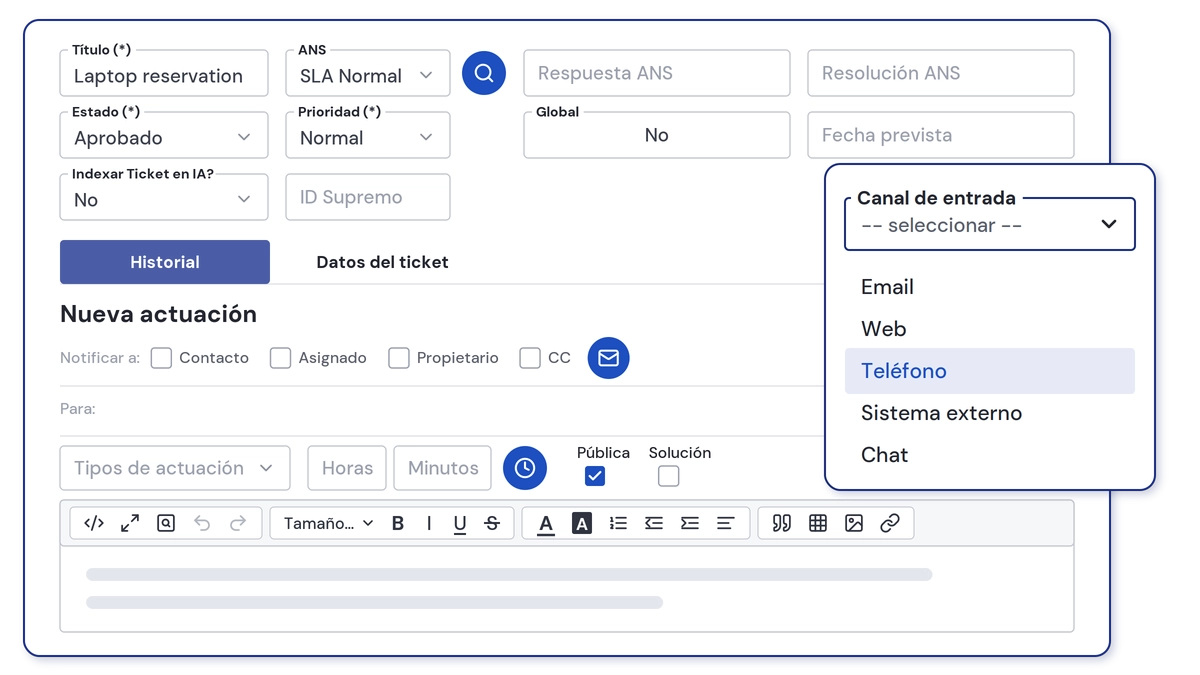Insert a link using the chain icon
The image size is (1200, 675).
890,523
